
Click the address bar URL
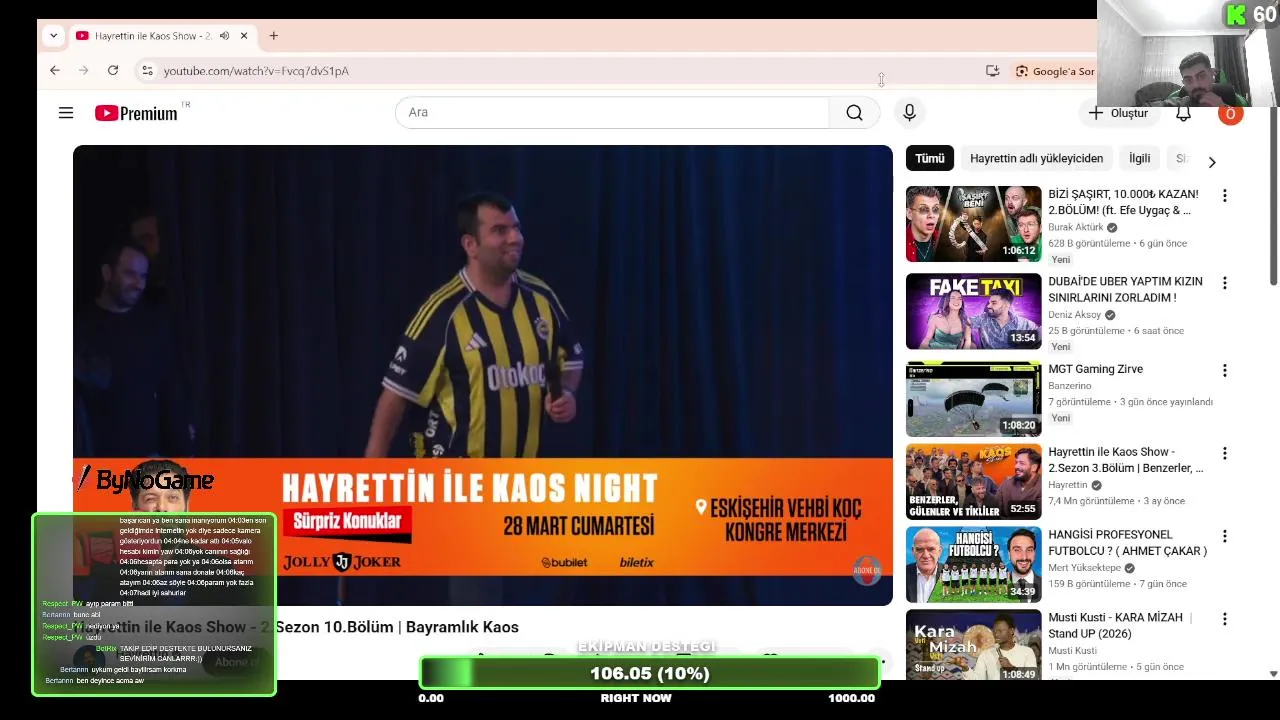point(256,71)
